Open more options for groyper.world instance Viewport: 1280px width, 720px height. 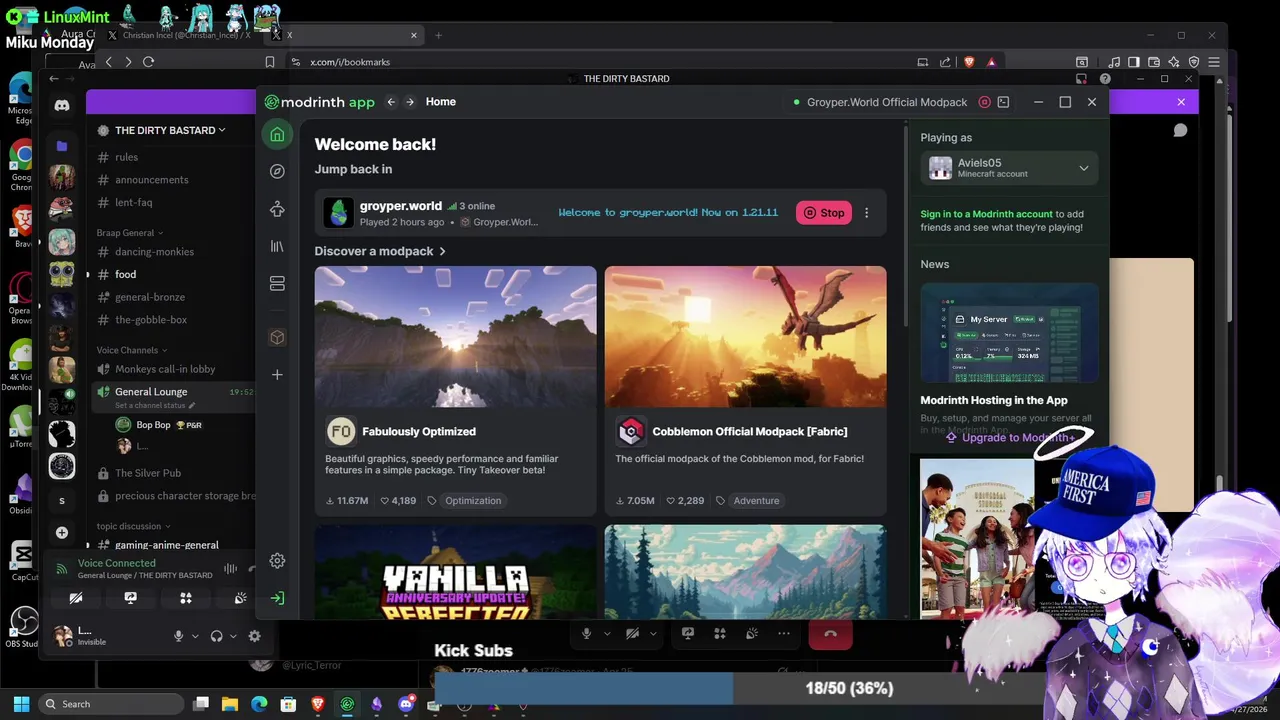point(866,213)
